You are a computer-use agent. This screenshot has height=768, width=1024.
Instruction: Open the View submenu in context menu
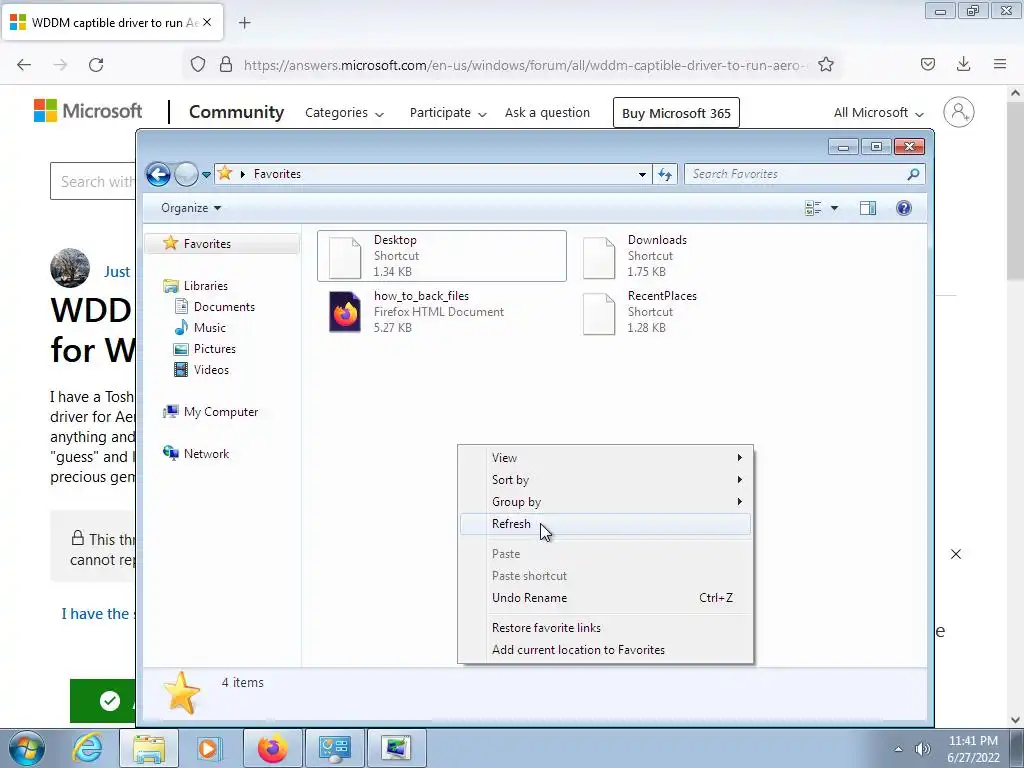coord(605,458)
